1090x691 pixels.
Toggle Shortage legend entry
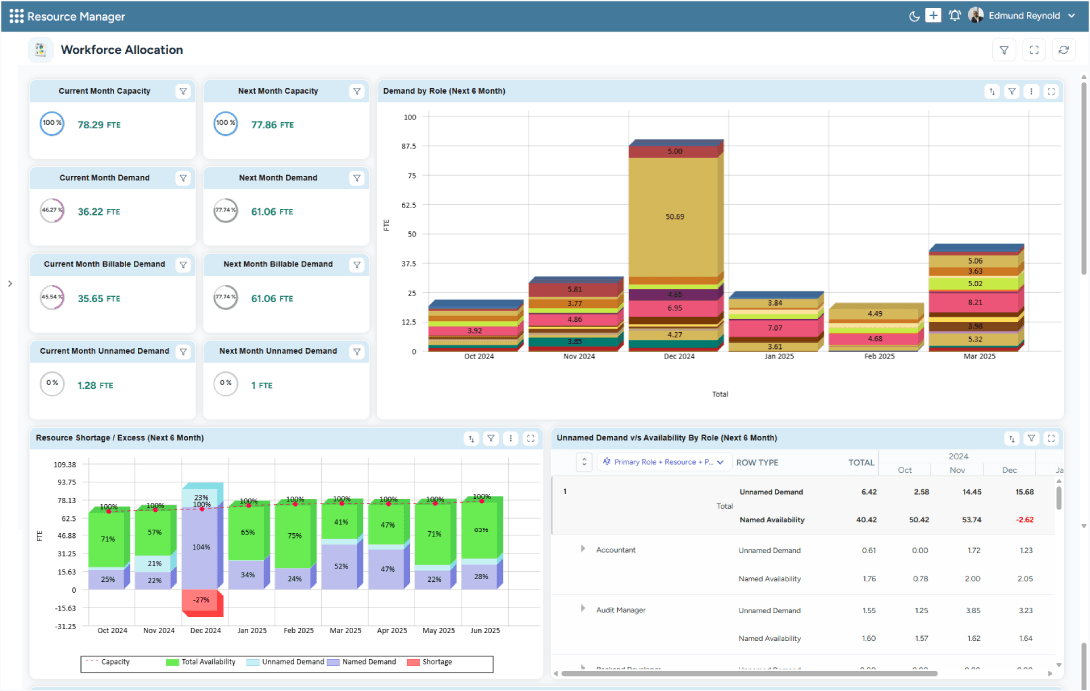430,662
